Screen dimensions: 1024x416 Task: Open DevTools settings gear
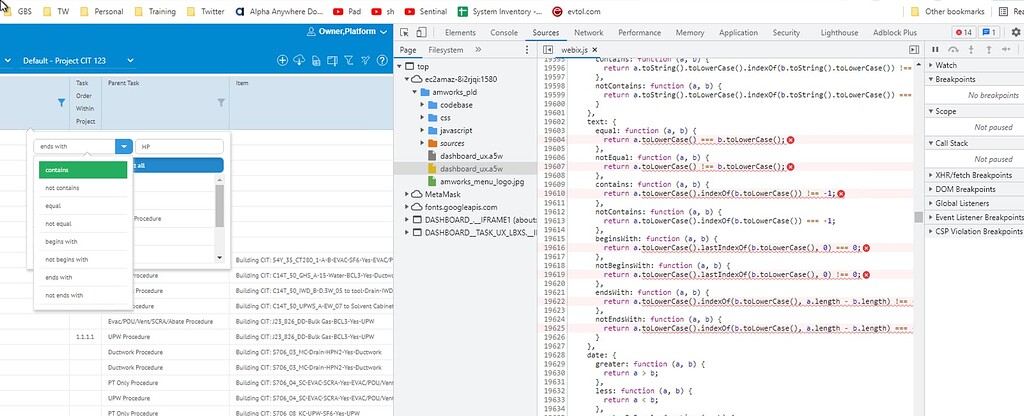point(1016,32)
